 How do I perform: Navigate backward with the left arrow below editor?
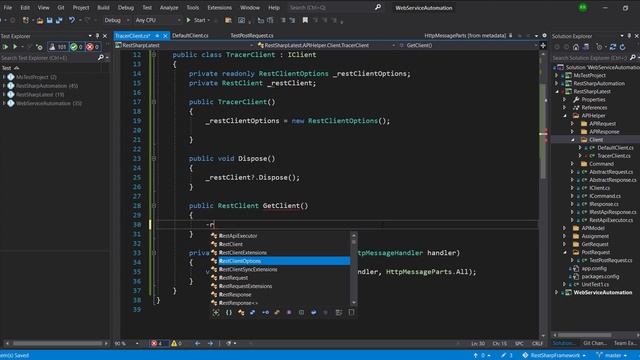[197, 343]
